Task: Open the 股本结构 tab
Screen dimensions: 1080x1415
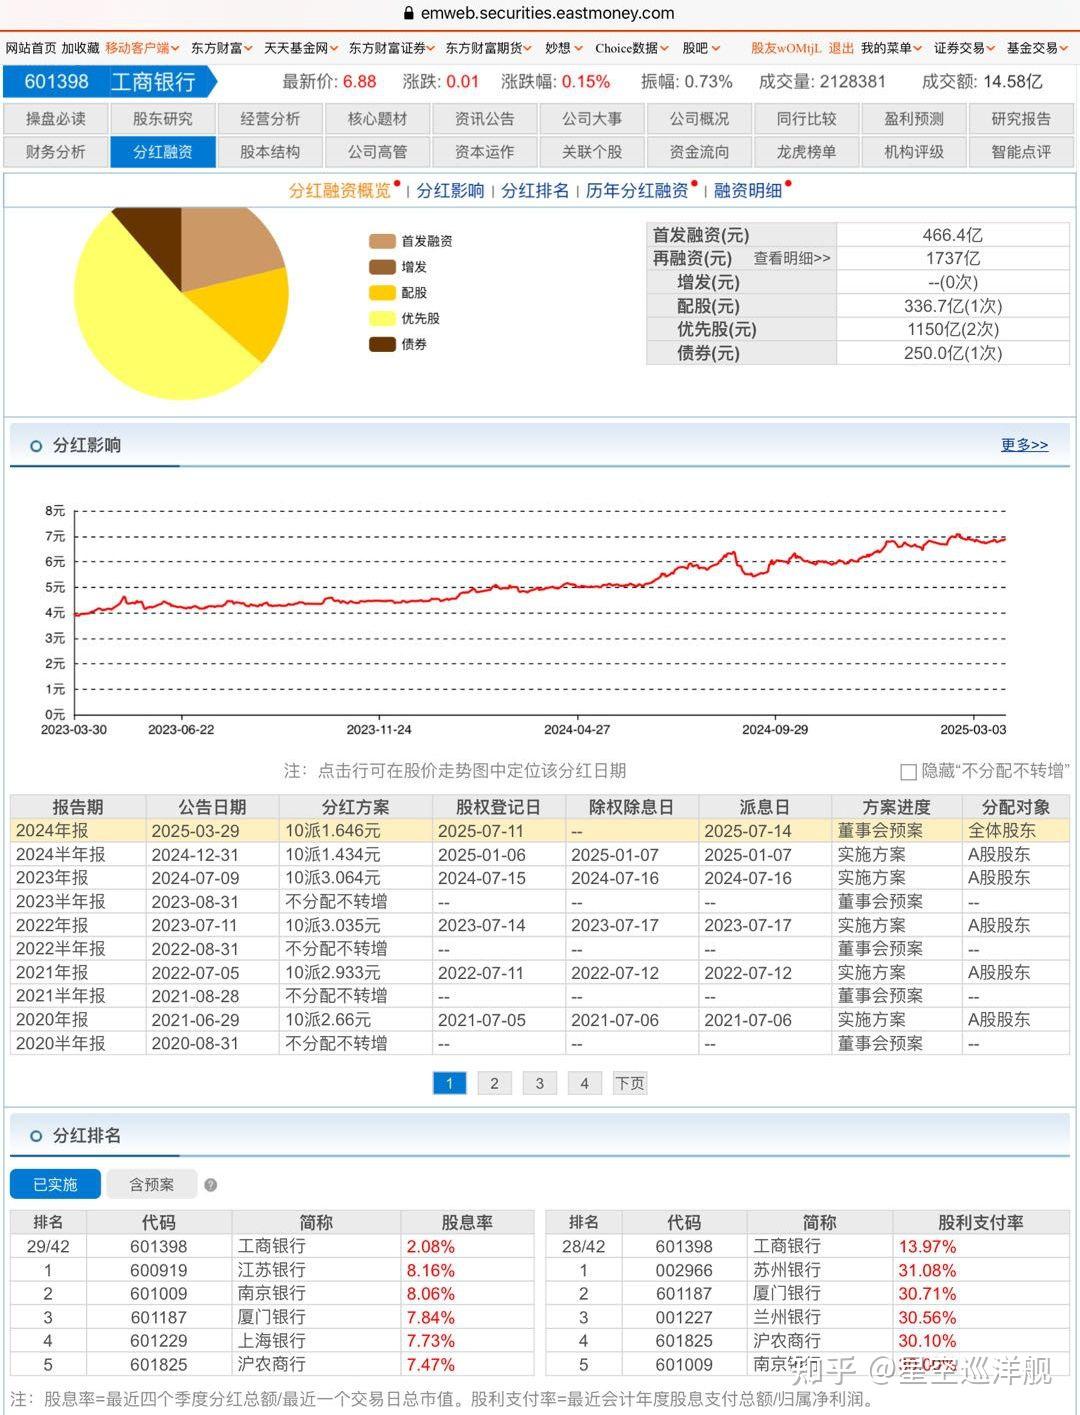Action: (x=270, y=152)
